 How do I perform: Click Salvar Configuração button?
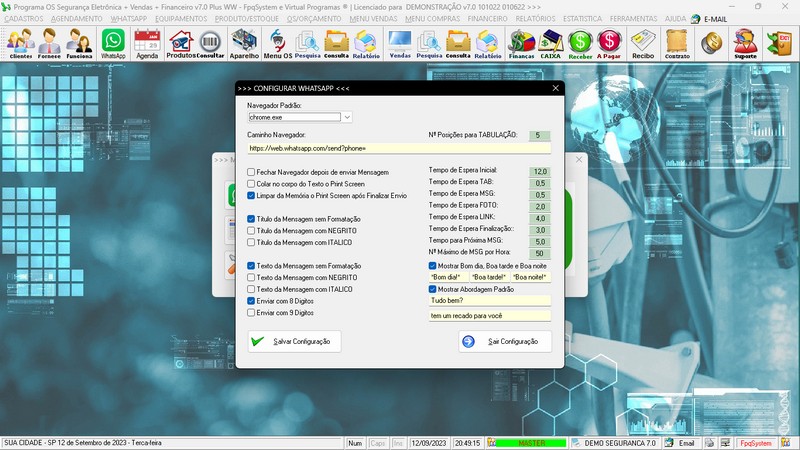tap(294, 341)
